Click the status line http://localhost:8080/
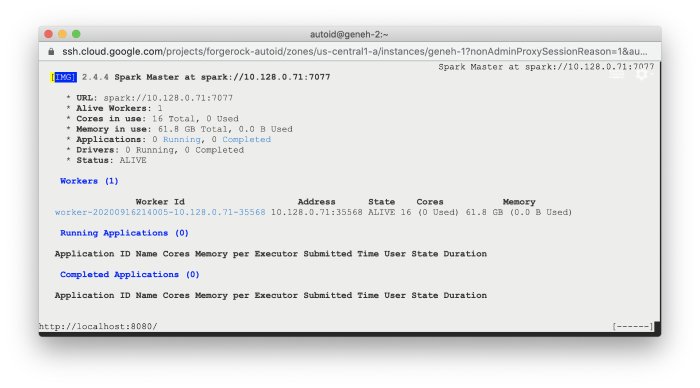700x388 pixels. [x=98, y=326]
